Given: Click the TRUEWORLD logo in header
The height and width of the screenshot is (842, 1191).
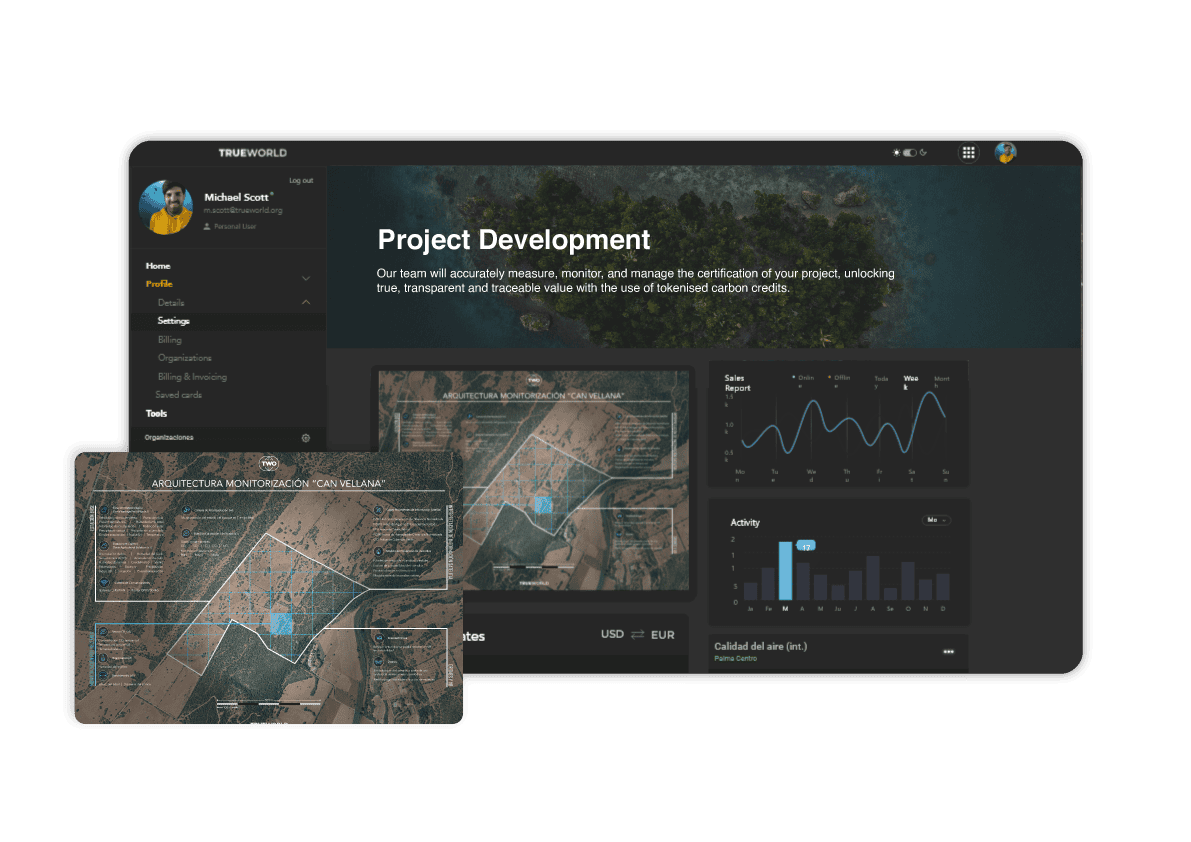Looking at the screenshot, I should point(253,153).
